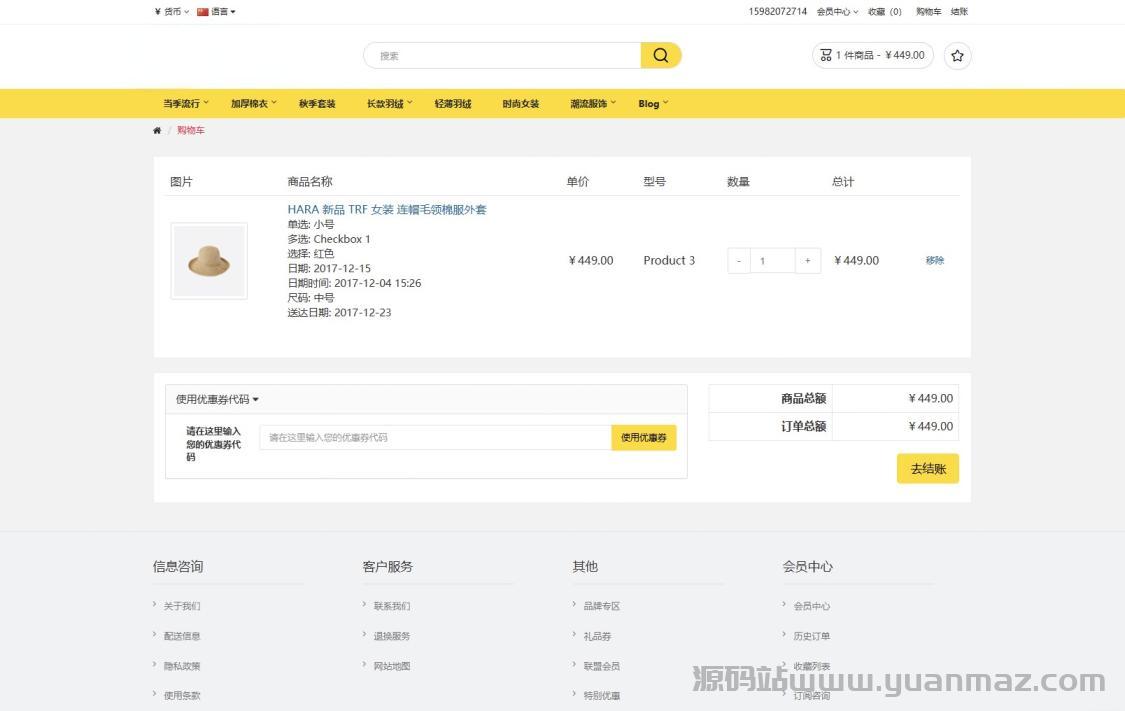Screen dimensions: 1125x711
Task: Click the yellow search magnifier button
Action: tap(660, 56)
